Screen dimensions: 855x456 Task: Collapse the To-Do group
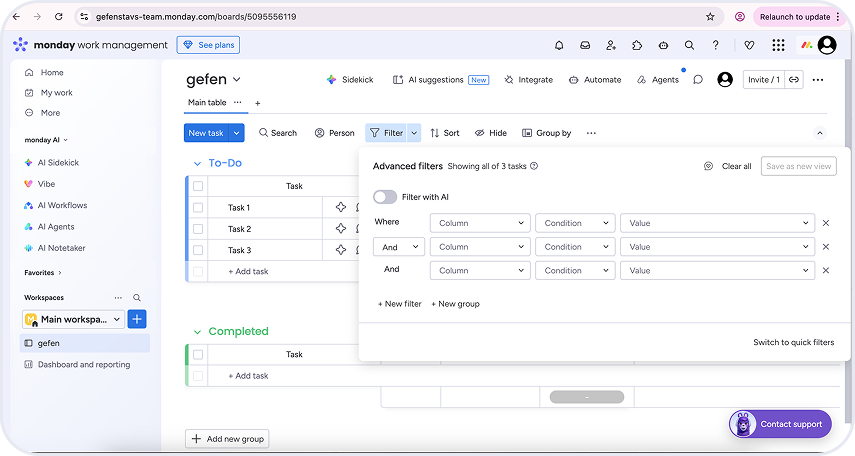click(x=197, y=163)
